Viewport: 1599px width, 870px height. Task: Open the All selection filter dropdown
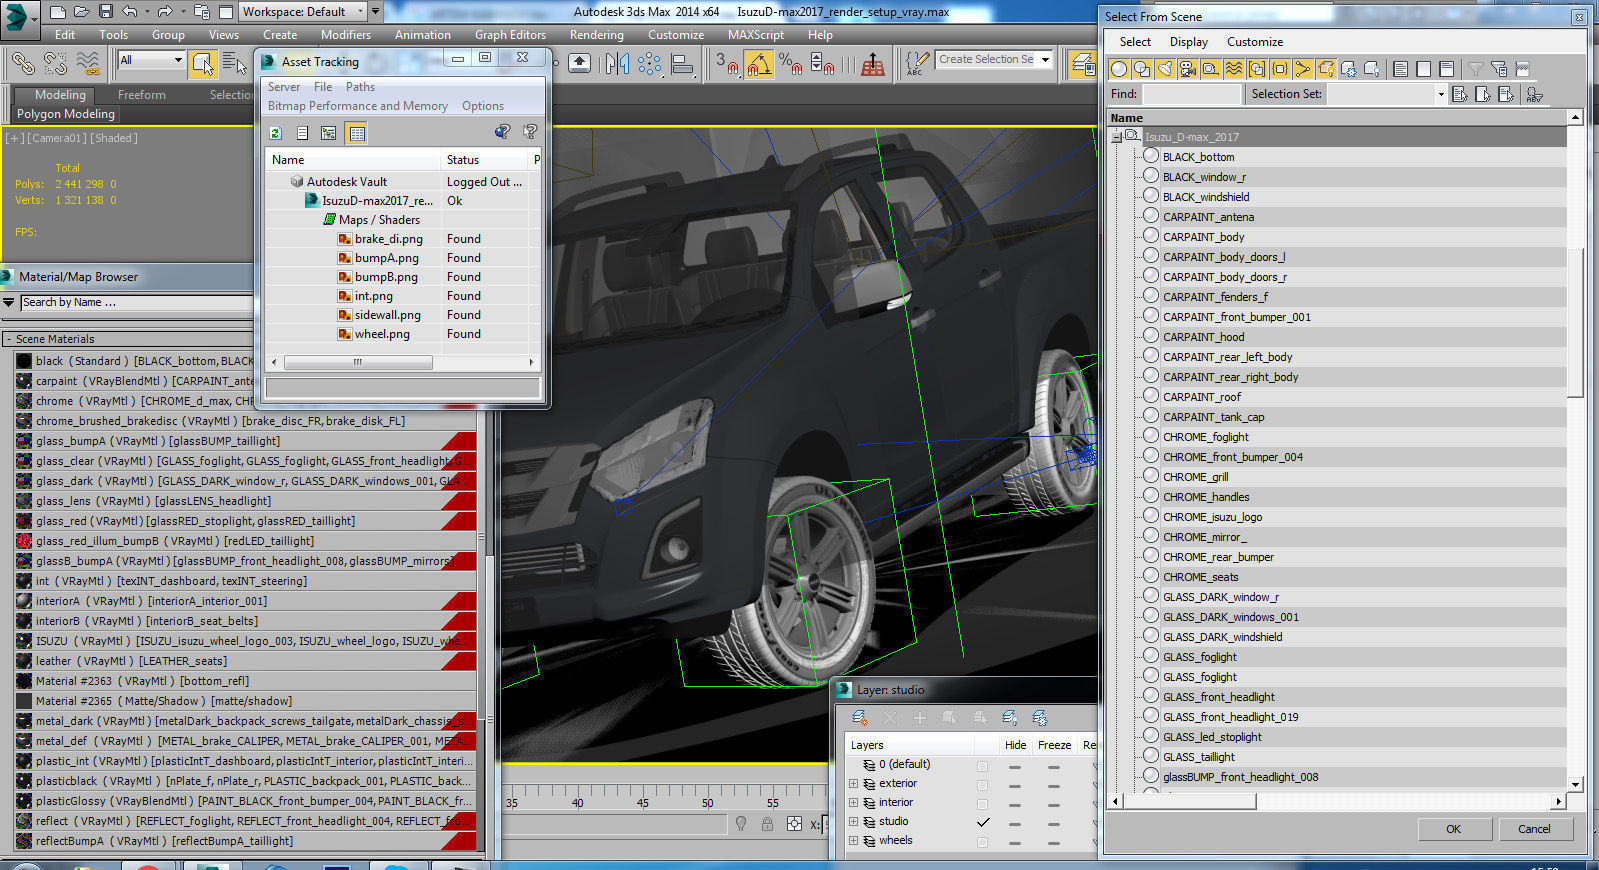point(152,60)
